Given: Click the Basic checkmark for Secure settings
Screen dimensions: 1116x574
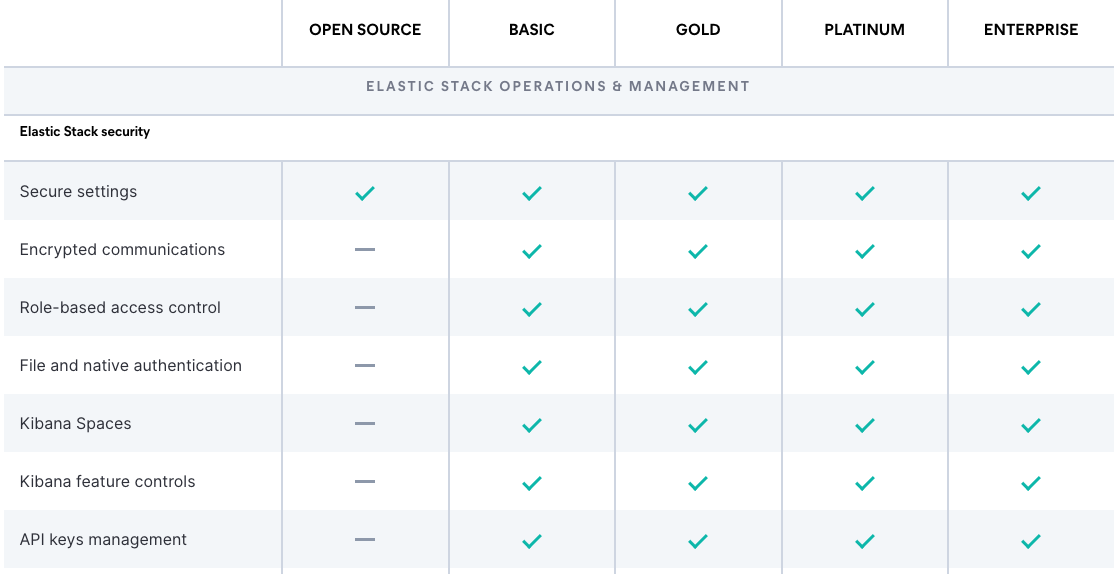Looking at the screenshot, I should [x=532, y=193].
